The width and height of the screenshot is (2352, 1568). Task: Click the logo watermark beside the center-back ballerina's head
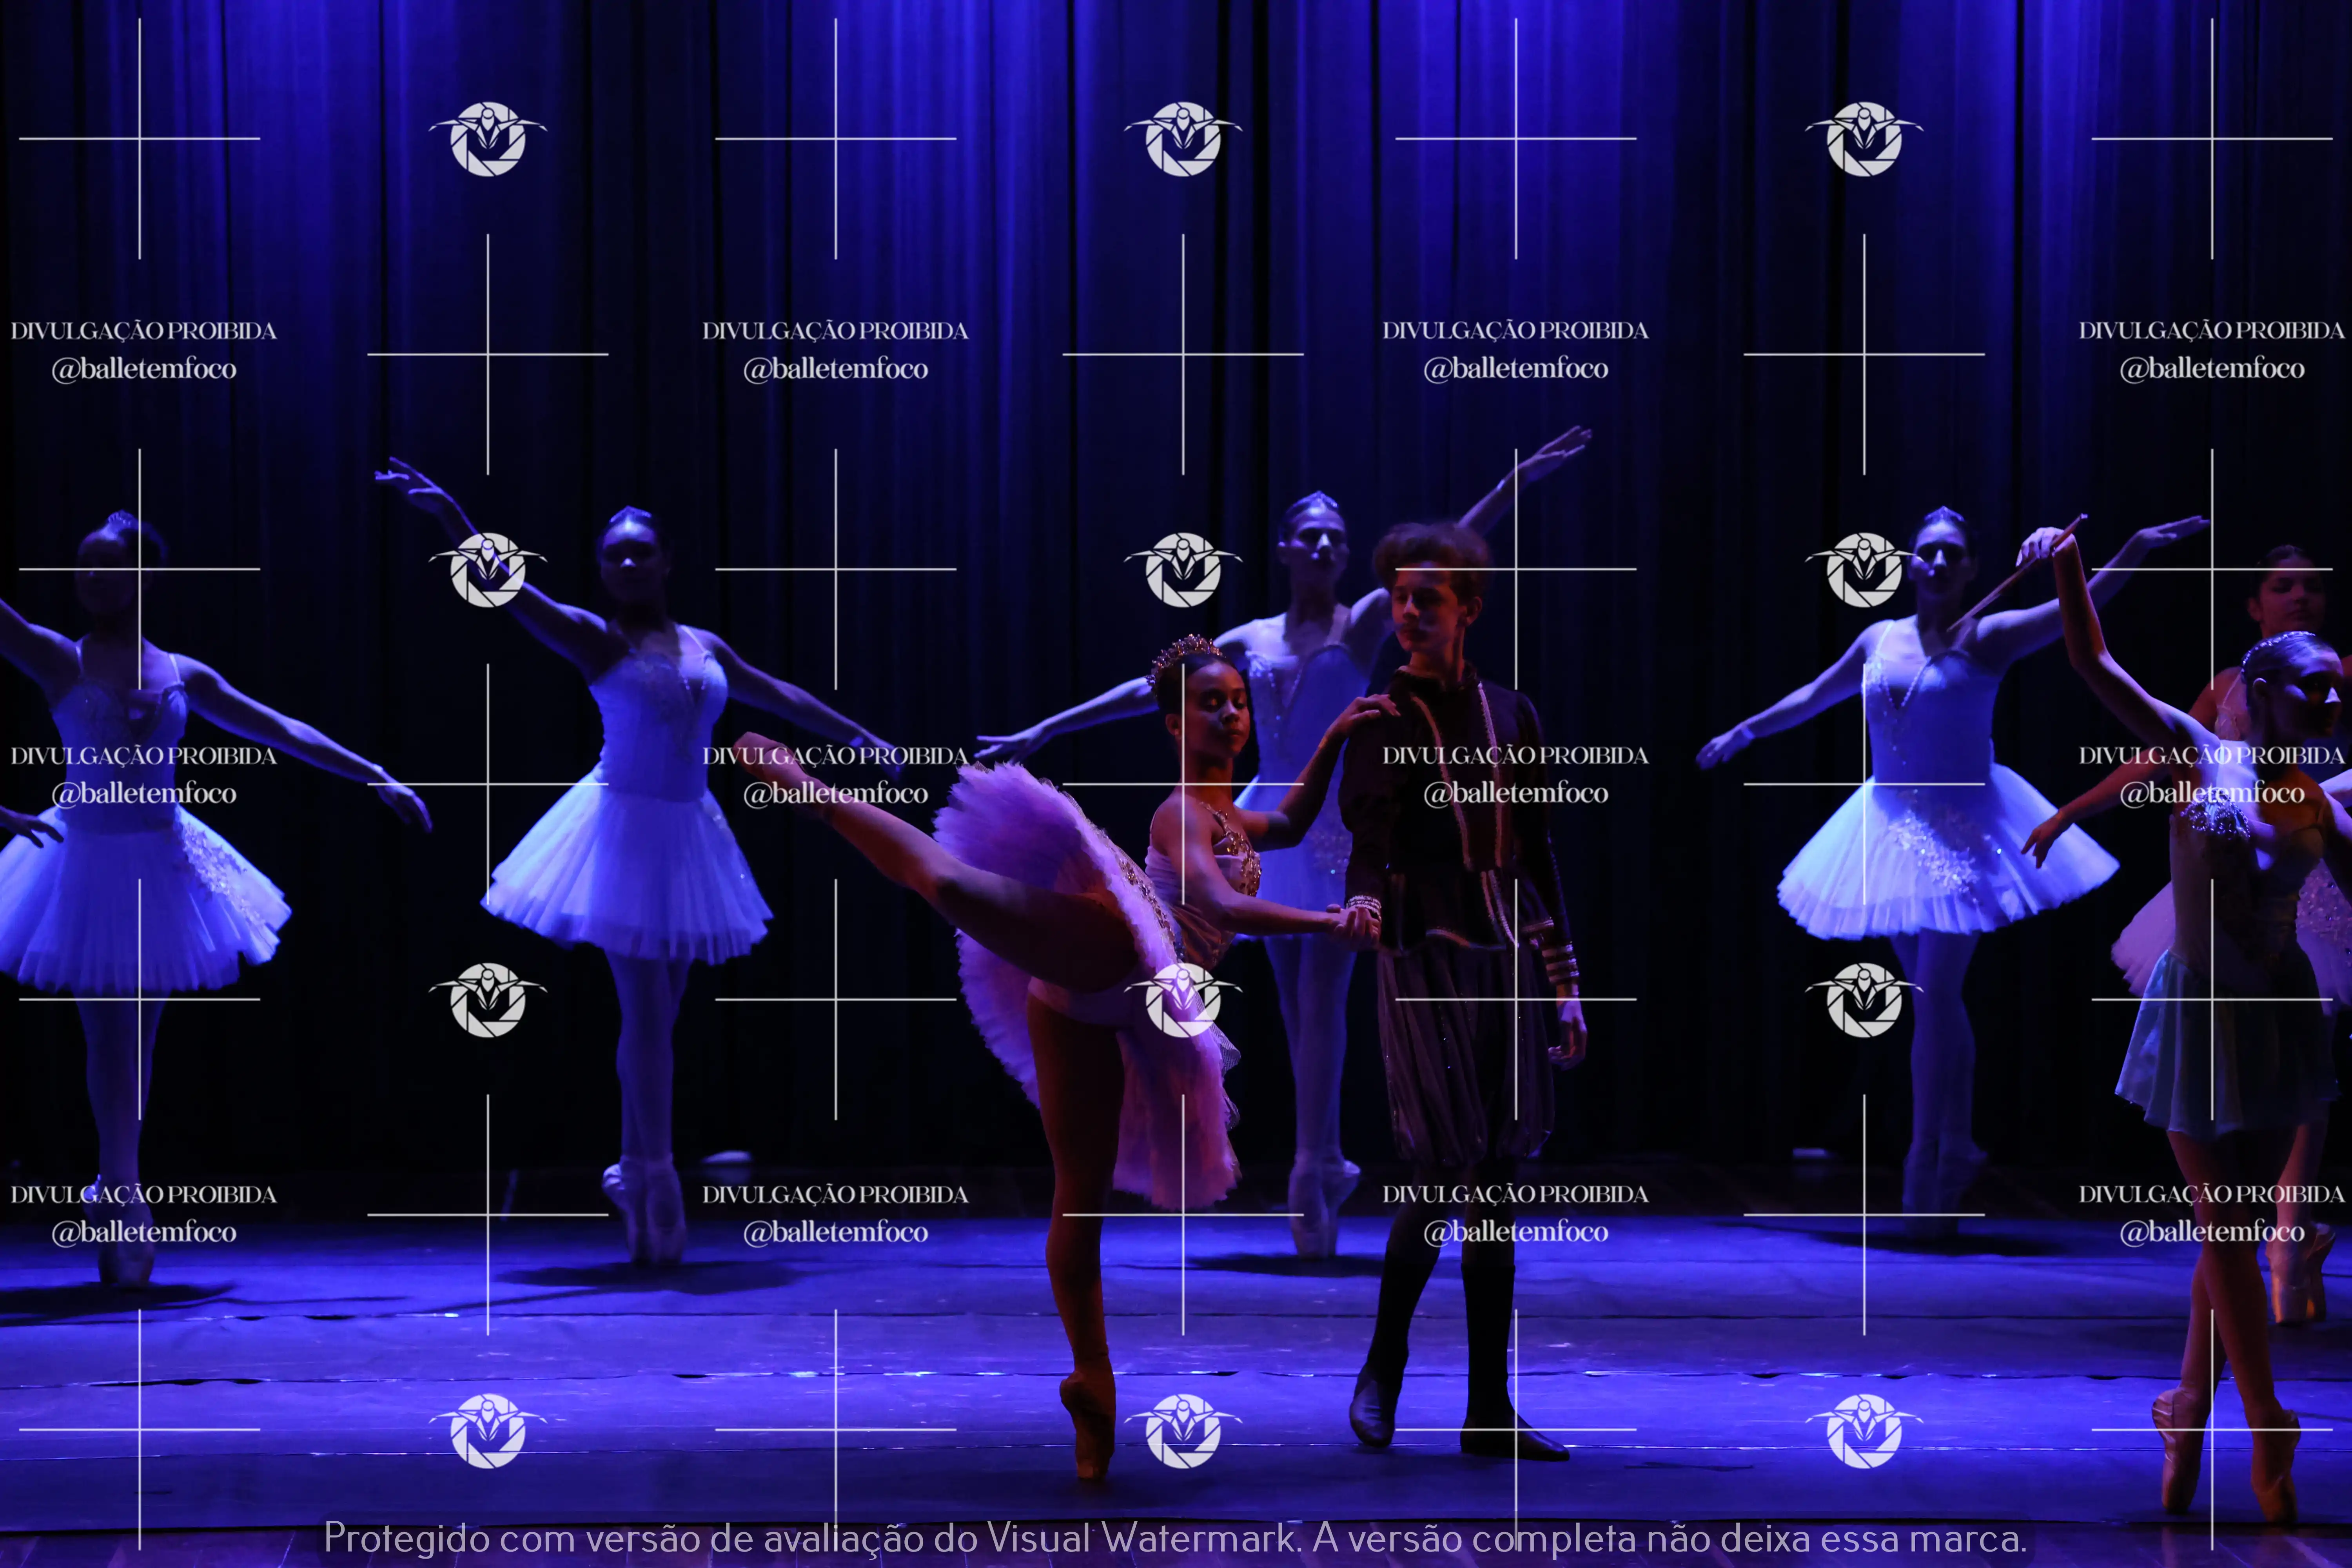(x=1183, y=569)
